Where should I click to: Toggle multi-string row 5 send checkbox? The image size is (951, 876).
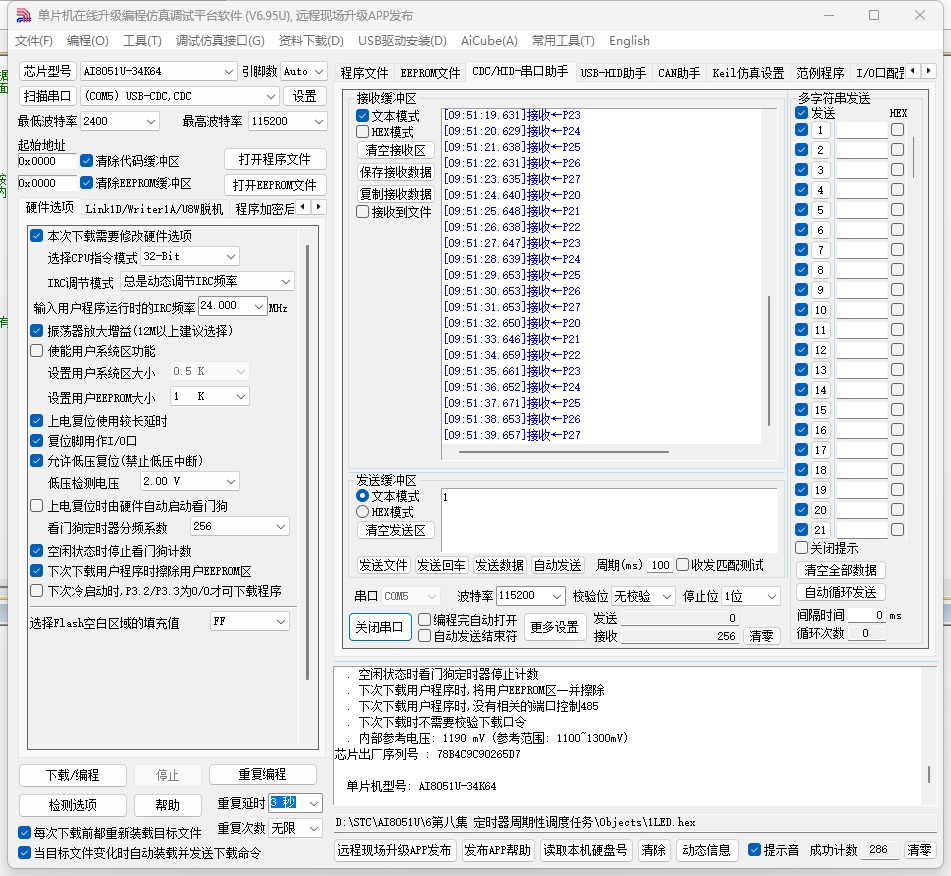(801, 209)
